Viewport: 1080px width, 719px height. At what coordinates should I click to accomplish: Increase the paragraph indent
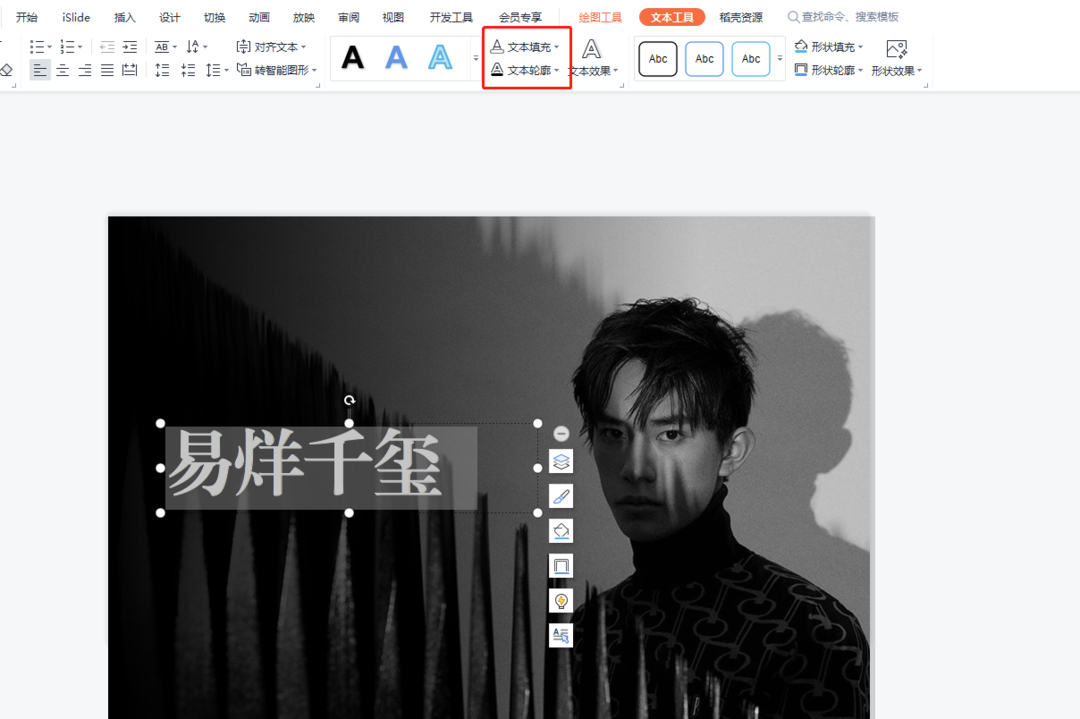pos(130,47)
